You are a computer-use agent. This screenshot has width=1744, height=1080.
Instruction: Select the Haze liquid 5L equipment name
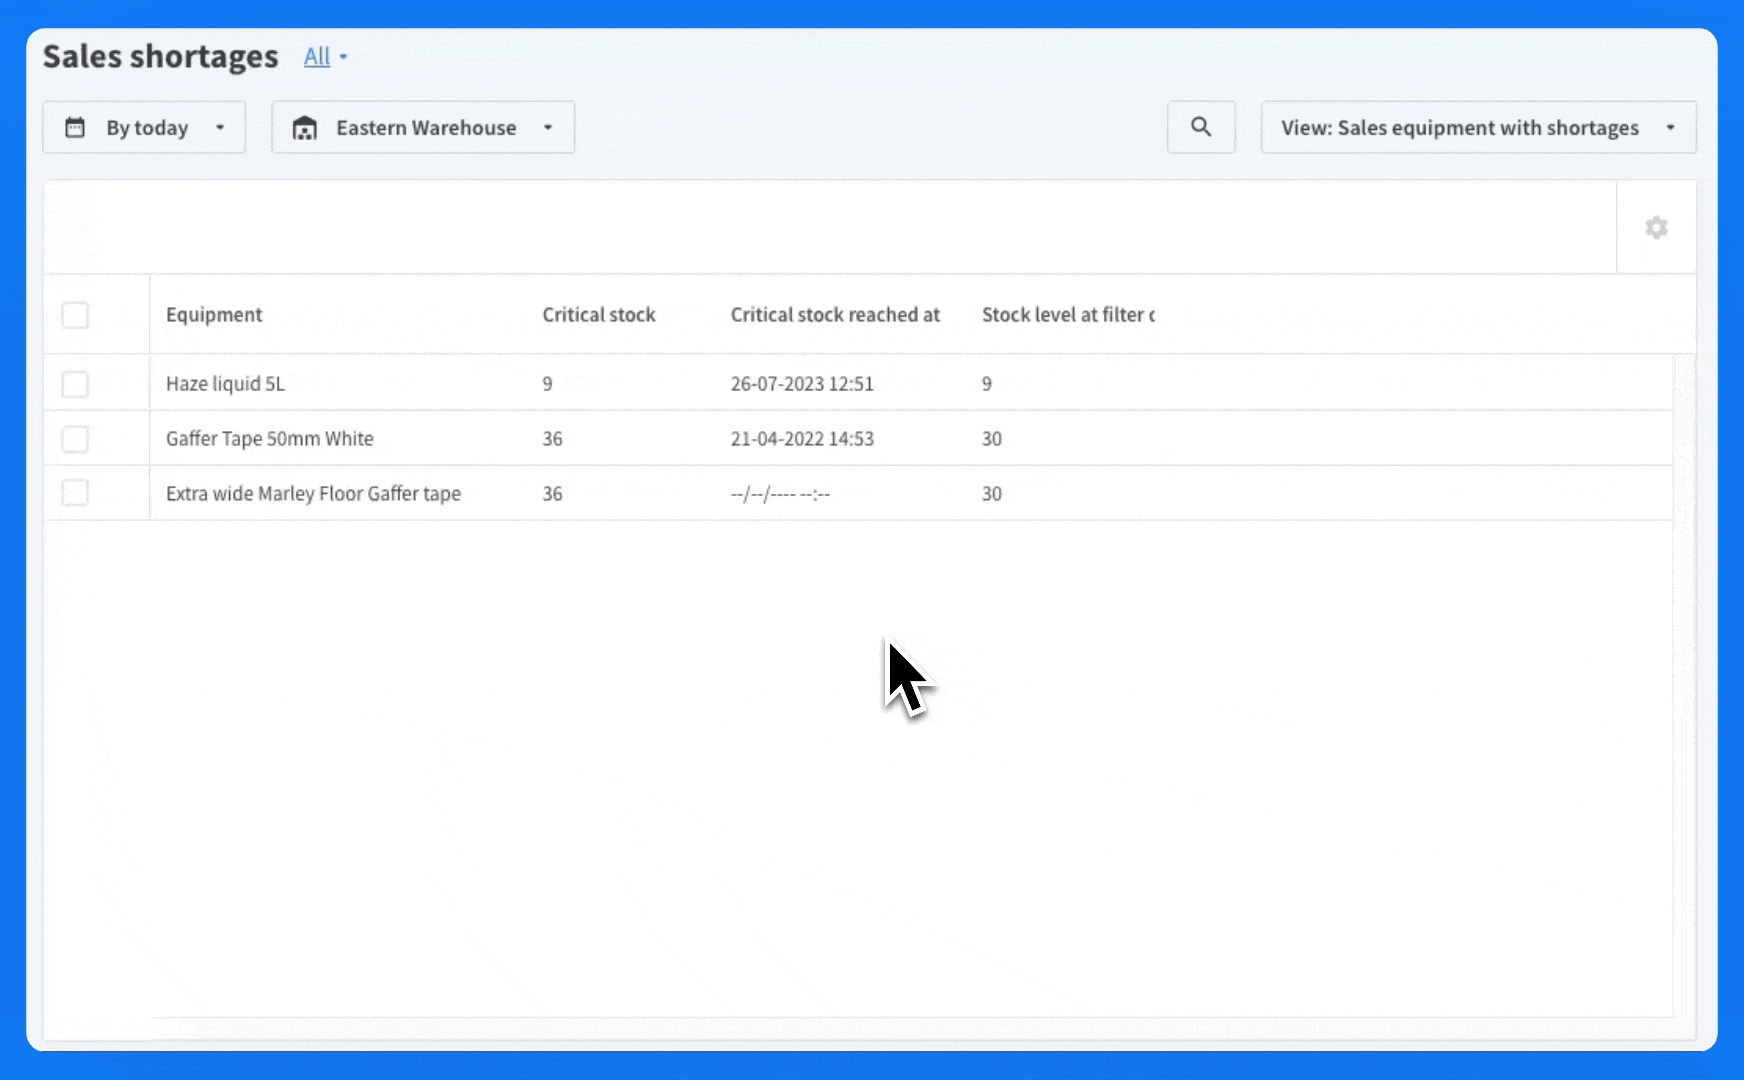pos(225,384)
